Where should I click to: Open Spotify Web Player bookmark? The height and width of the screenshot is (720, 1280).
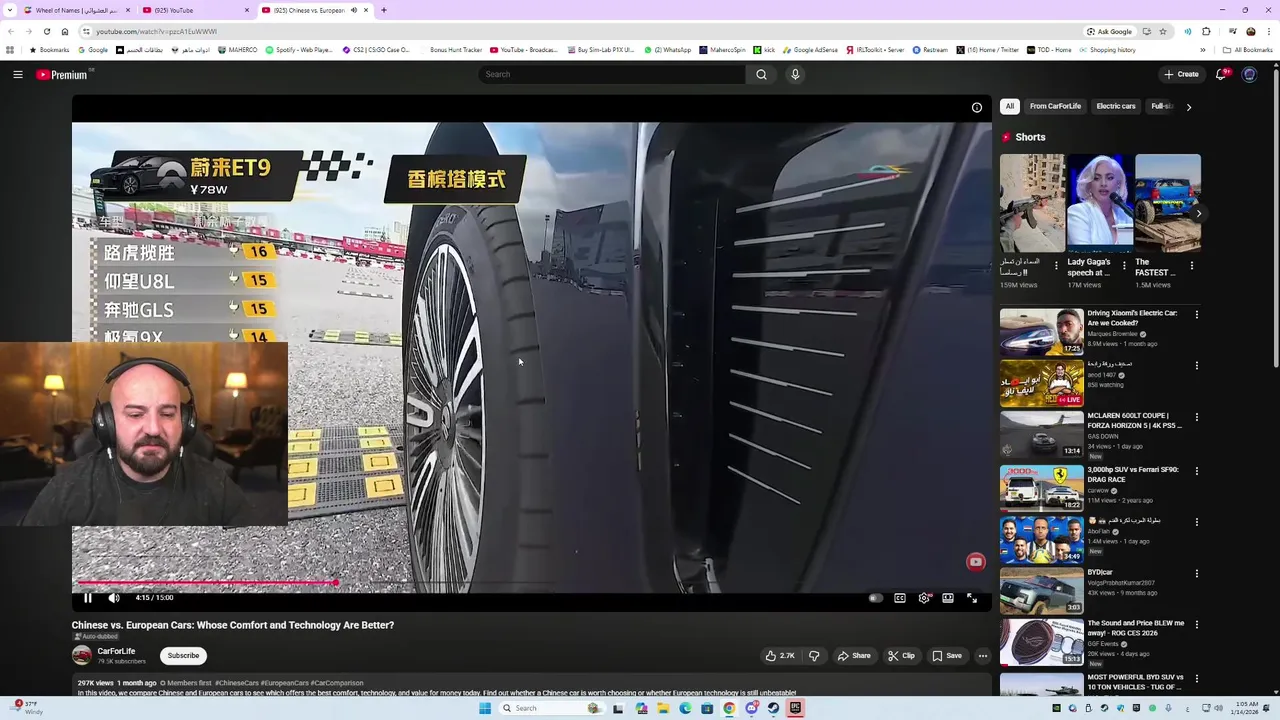click(299, 50)
